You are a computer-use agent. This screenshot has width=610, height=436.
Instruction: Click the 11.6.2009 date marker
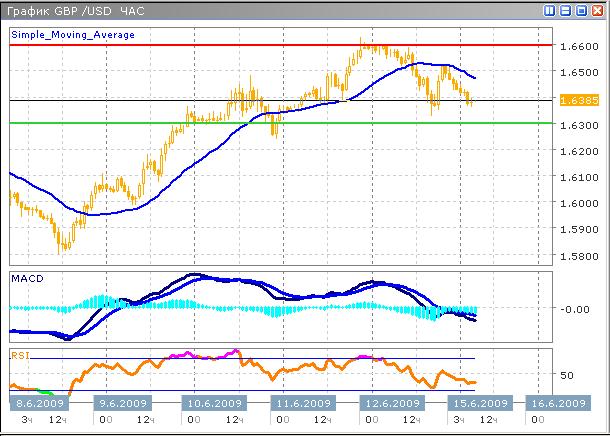tap(302, 403)
